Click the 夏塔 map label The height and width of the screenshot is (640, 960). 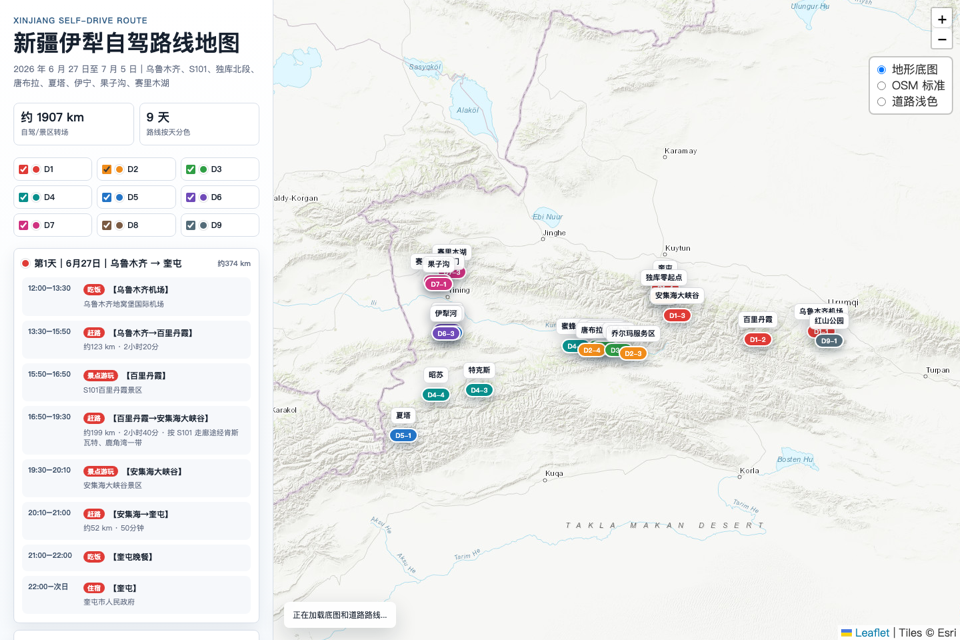tap(403, 415)
